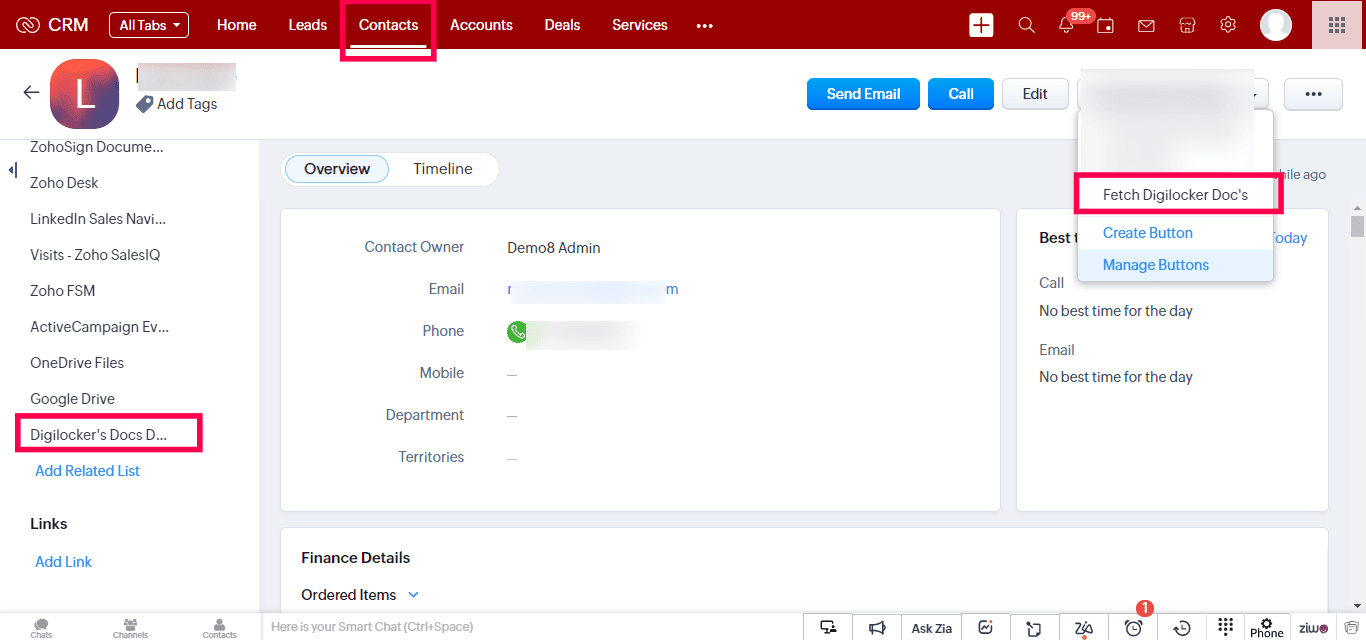This screenshot has height=640, width=1366.
Task: Expand the All Tabs dropdown
Action: [x=149, y=25]
